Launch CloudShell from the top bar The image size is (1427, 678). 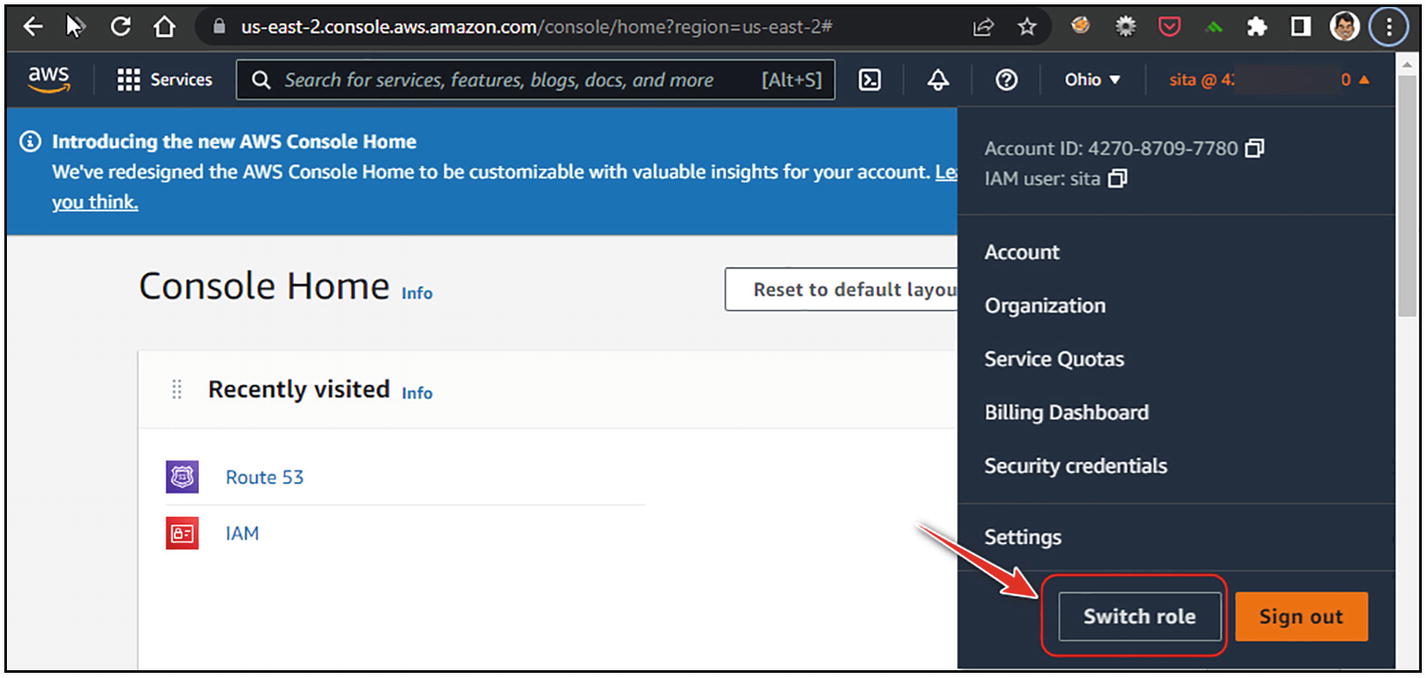point(870,80)
